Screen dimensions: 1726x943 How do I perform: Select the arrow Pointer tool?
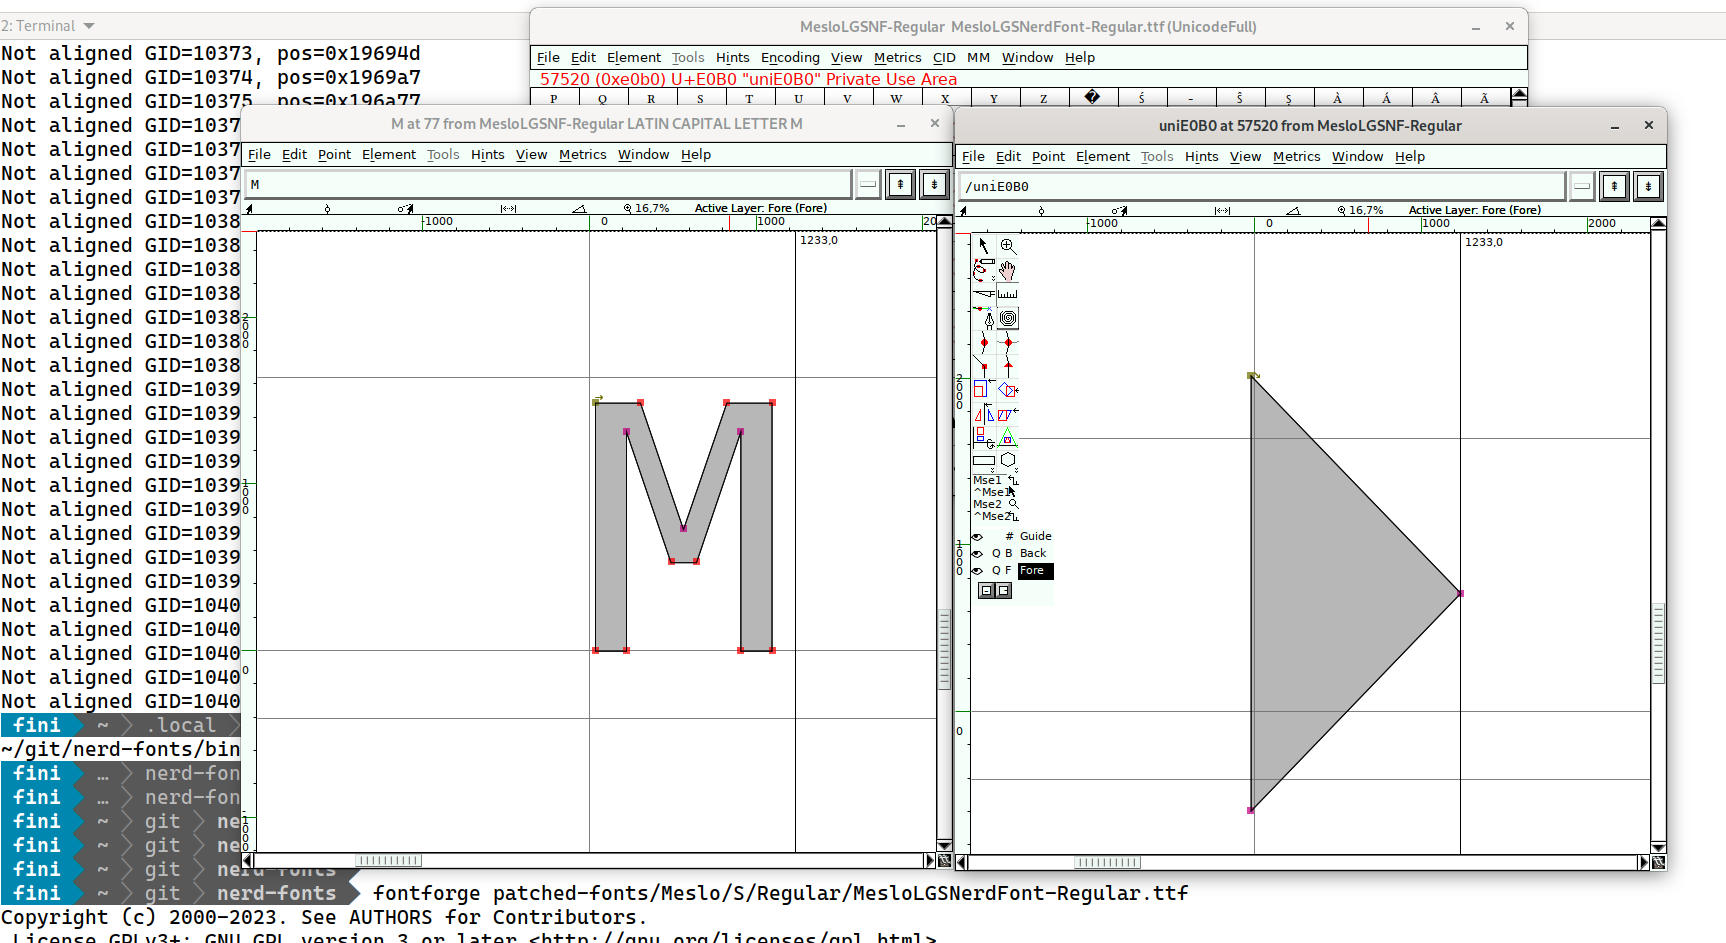tap(983, 244)
